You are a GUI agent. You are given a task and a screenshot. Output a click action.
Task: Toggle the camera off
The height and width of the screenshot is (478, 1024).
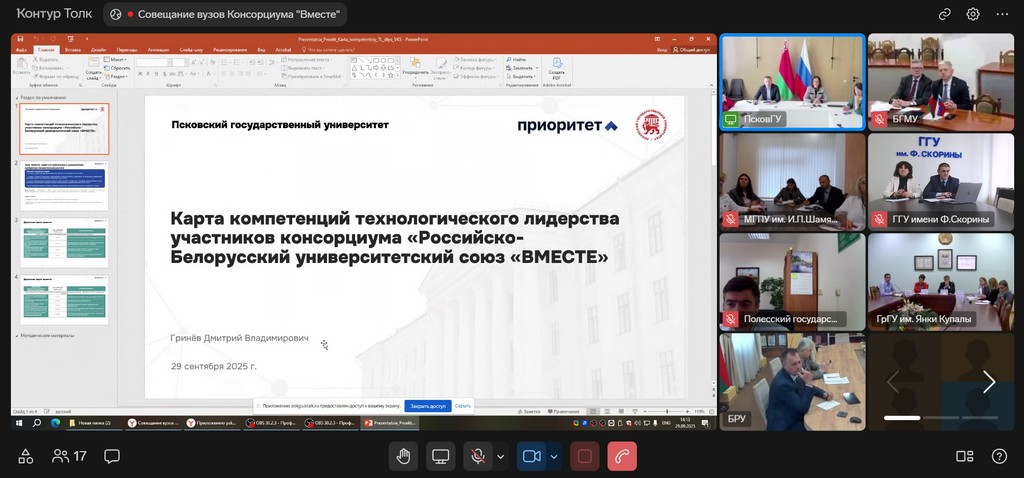tap(531, 456)
